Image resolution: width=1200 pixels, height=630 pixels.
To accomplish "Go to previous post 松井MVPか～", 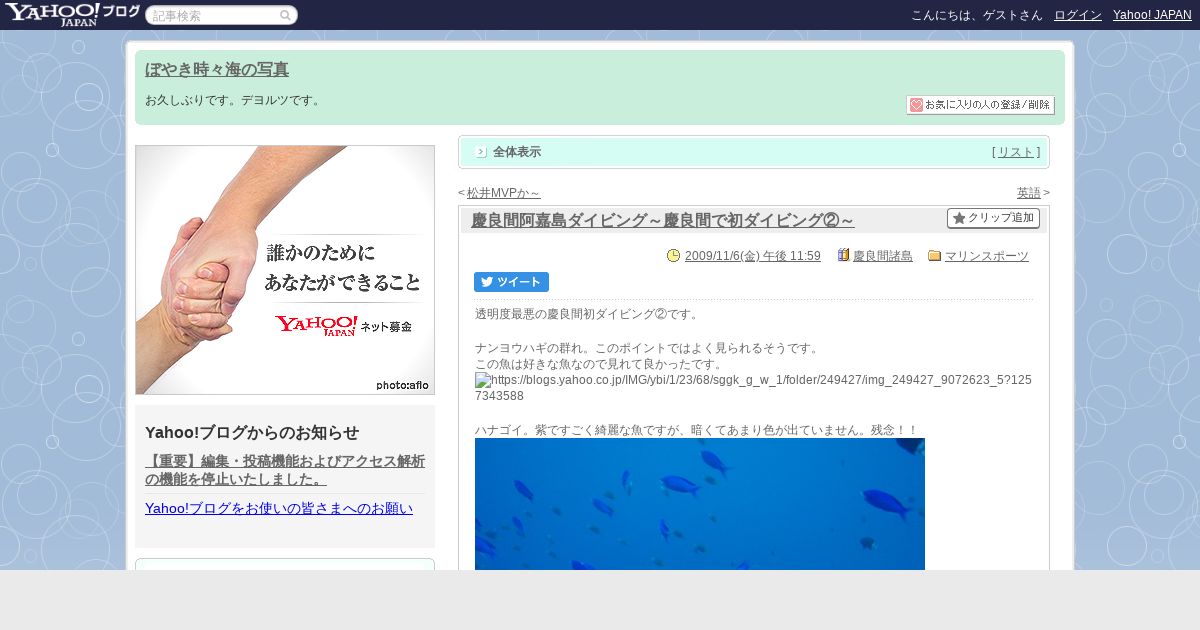I will 503,193.
